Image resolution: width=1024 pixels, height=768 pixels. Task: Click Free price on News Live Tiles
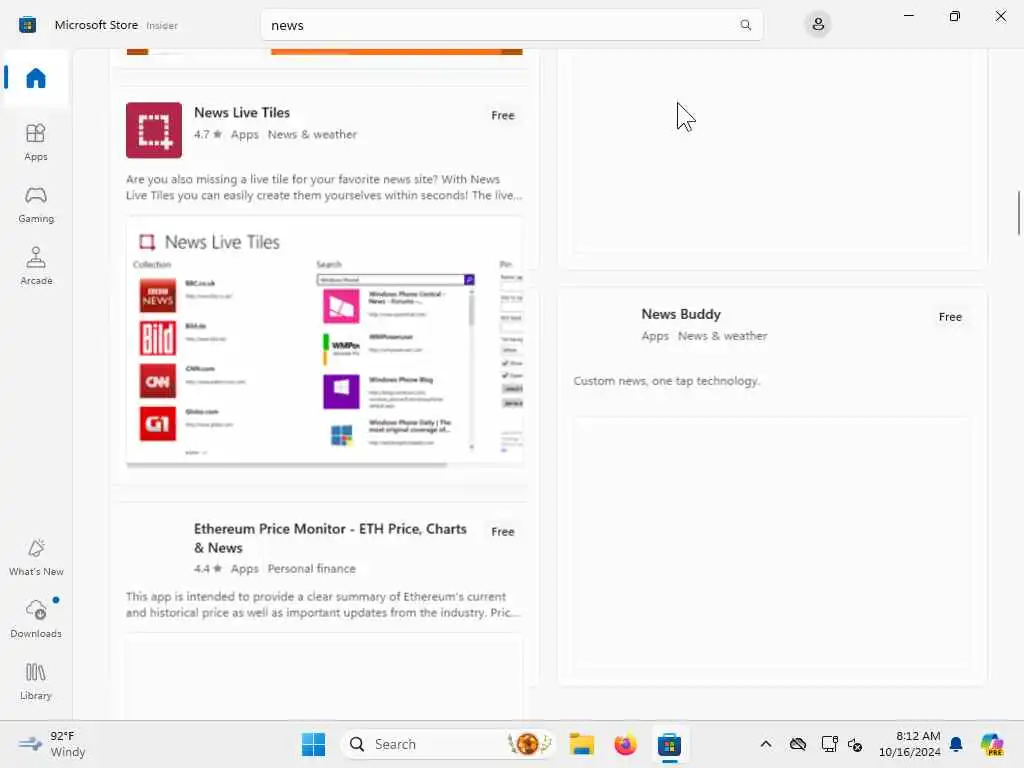pos(502,116)
